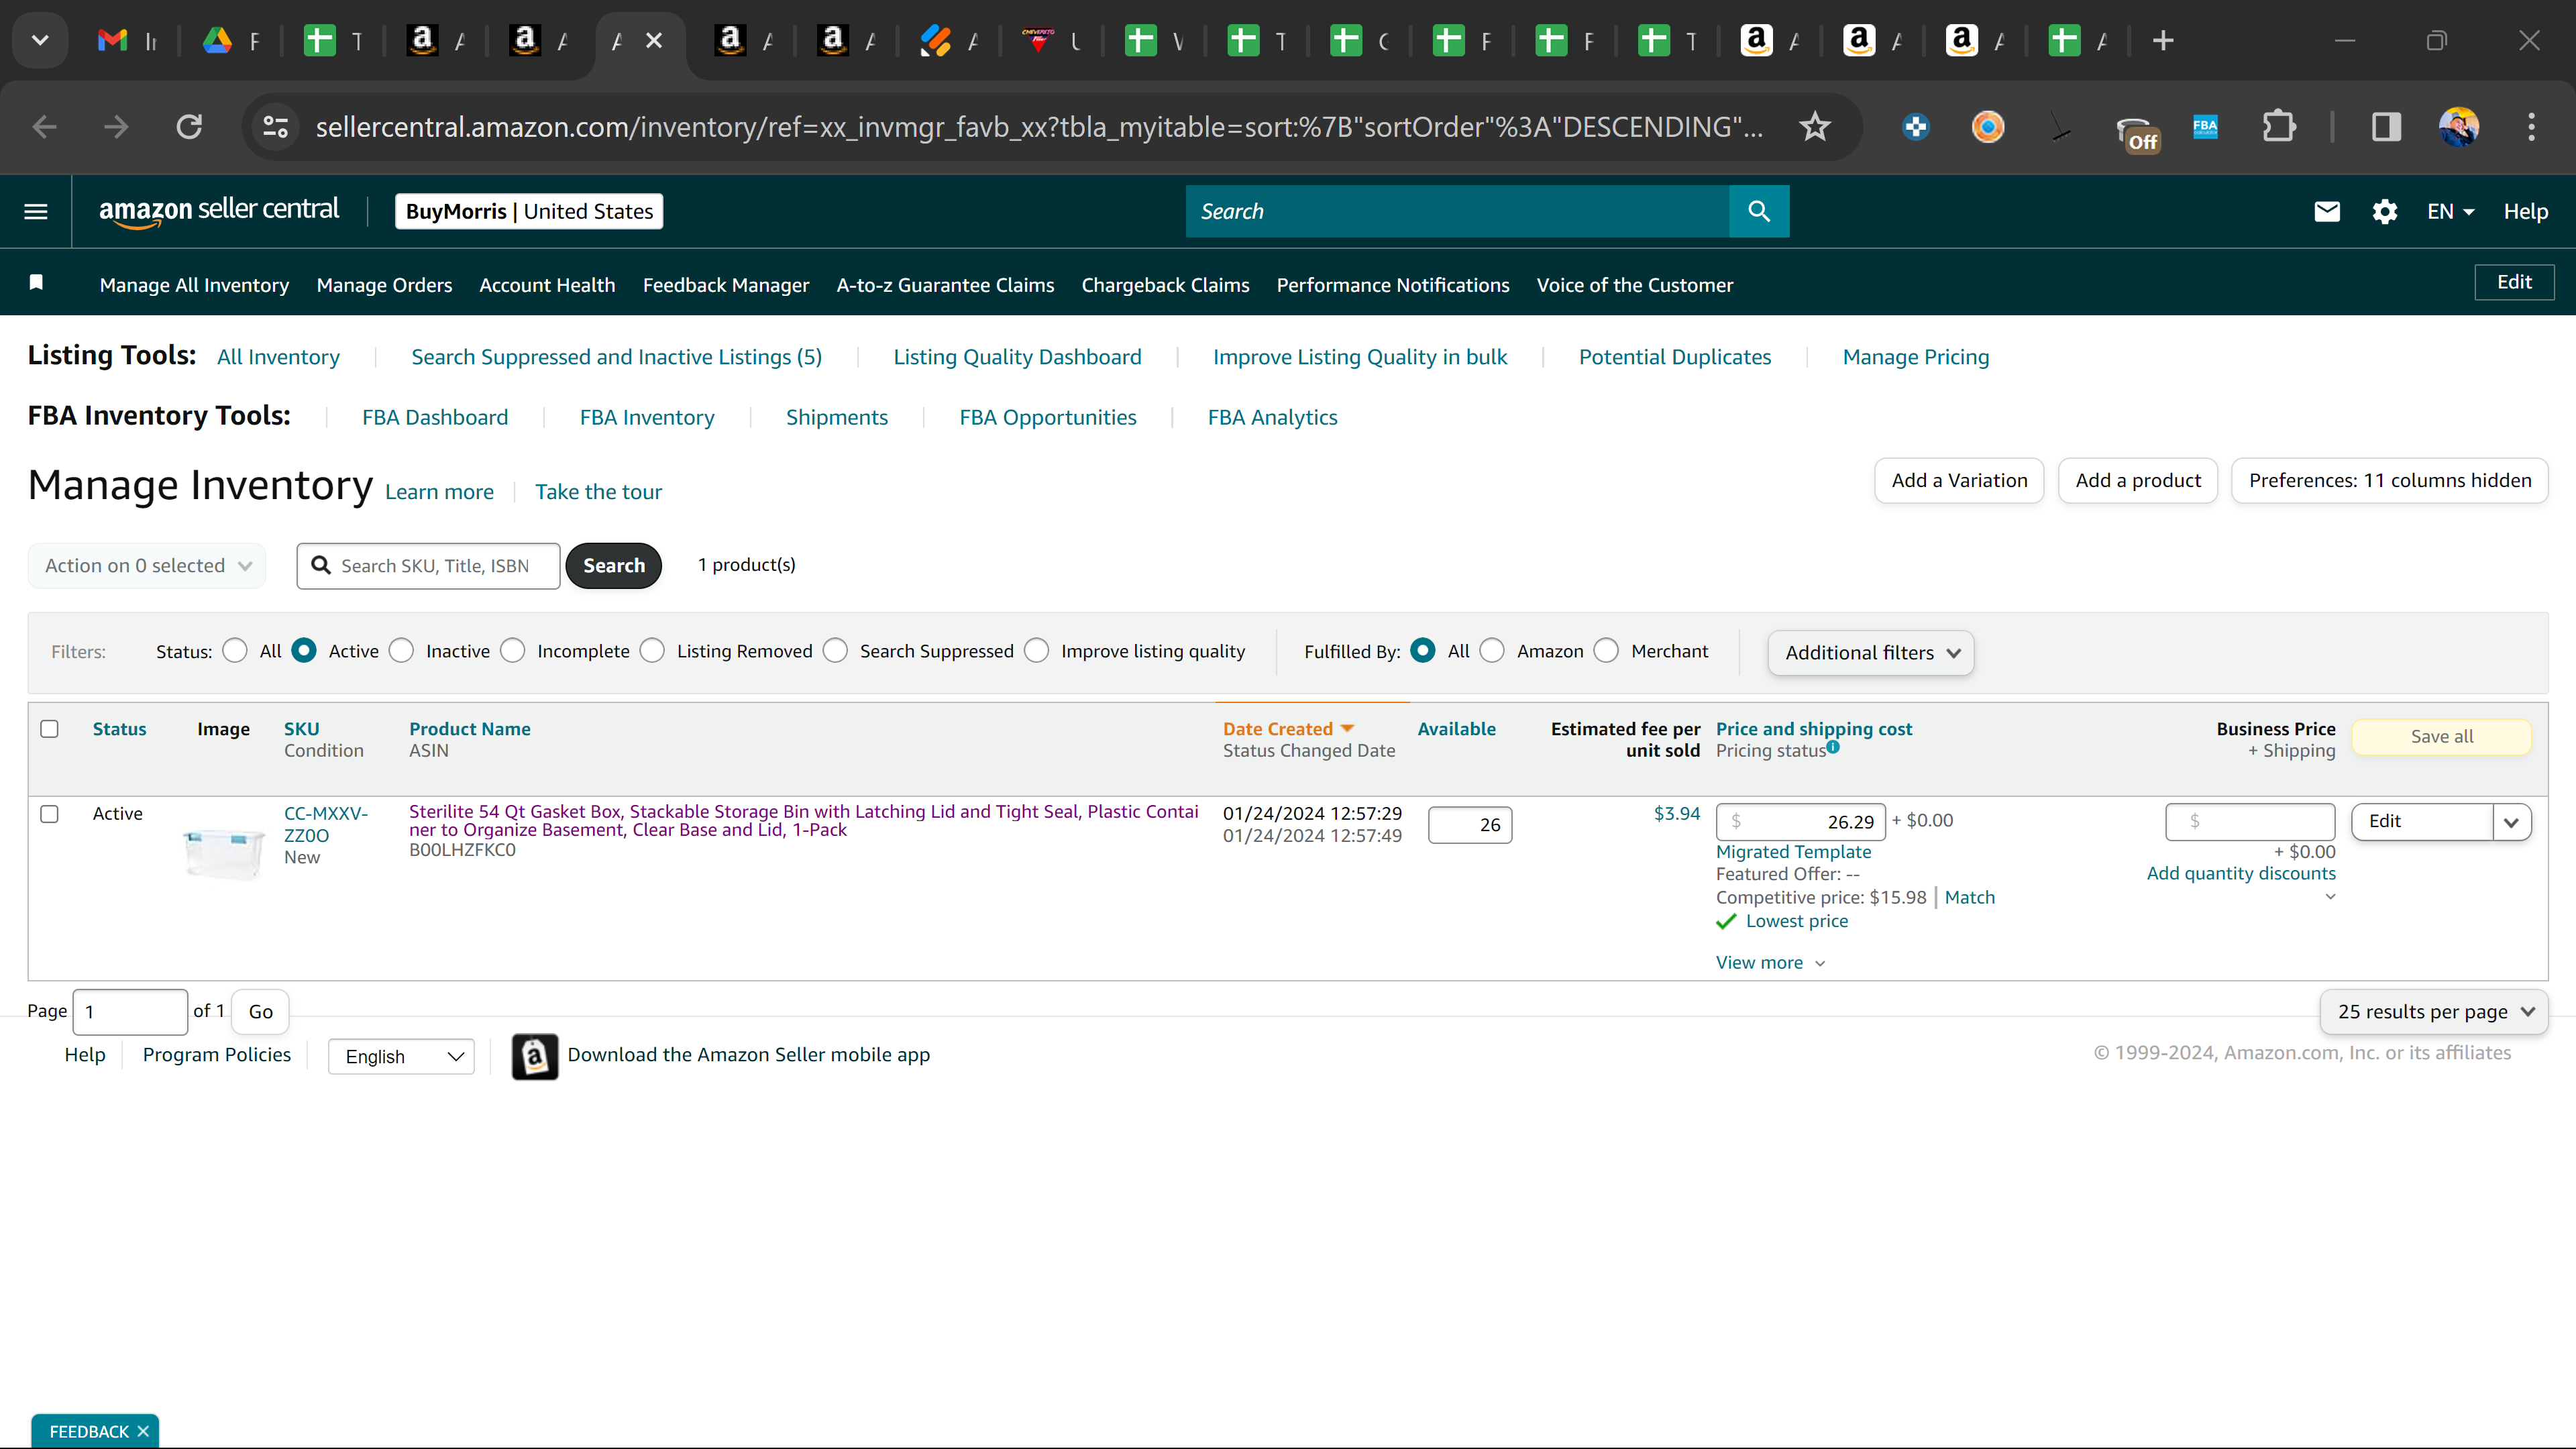Open the FBA extension icon in toolbar
The image size is (2576, 1449).
pyautogui.click(x=2205, y=127)
